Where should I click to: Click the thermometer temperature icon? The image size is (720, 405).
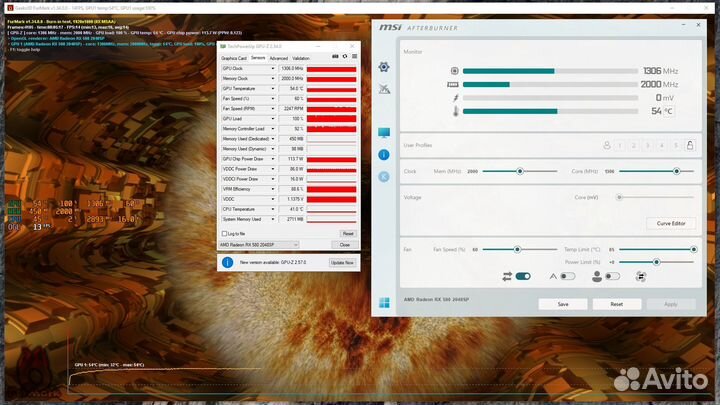(456, 111)
